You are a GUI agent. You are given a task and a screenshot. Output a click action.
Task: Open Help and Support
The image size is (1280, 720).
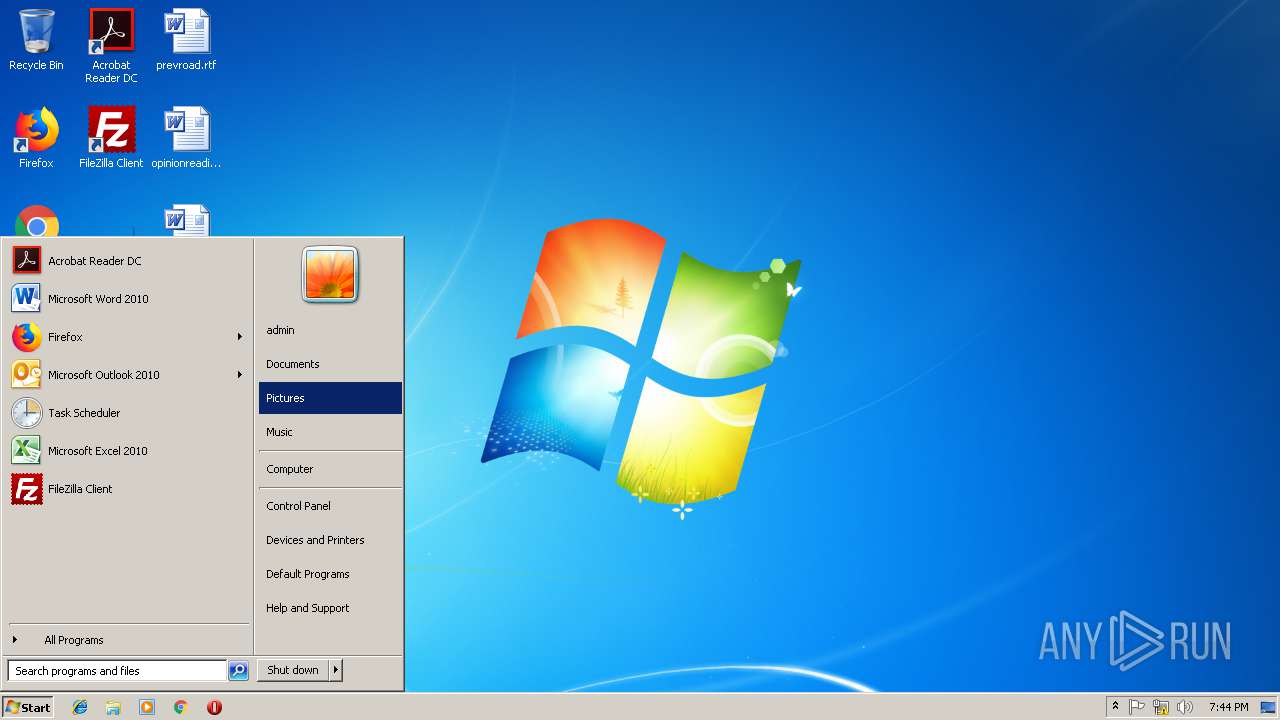click(x=330, y=608)
